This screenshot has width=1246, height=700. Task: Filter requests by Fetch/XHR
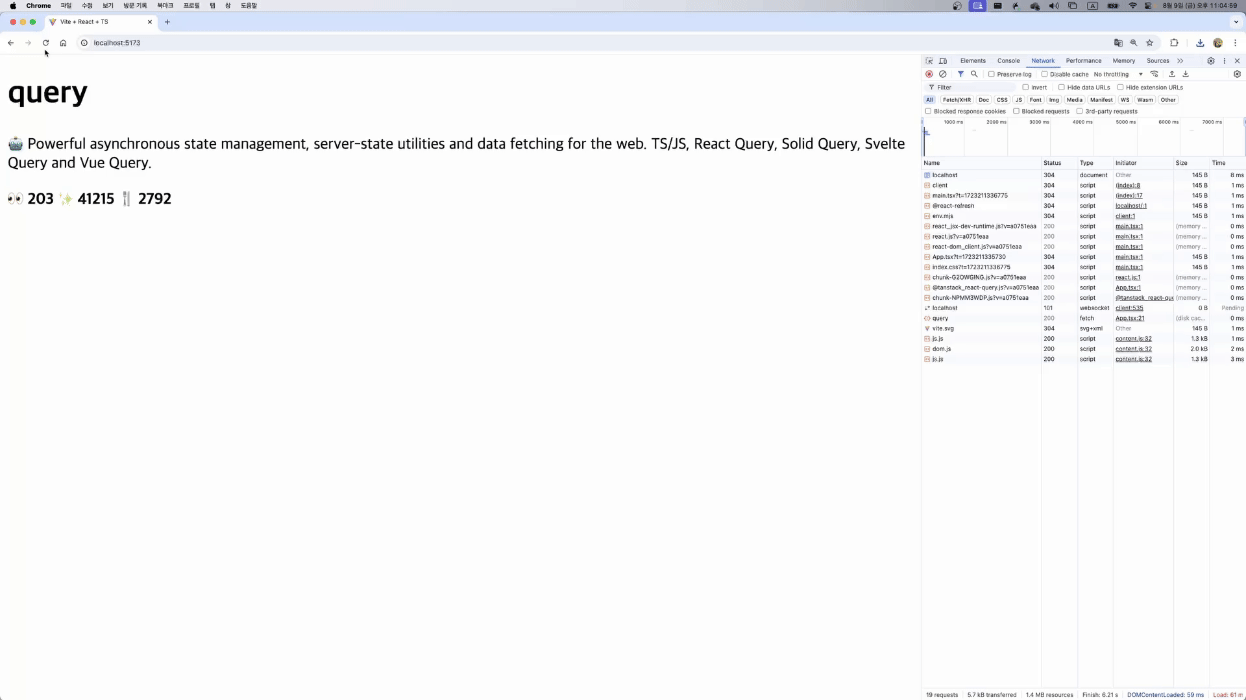(956, 100)
